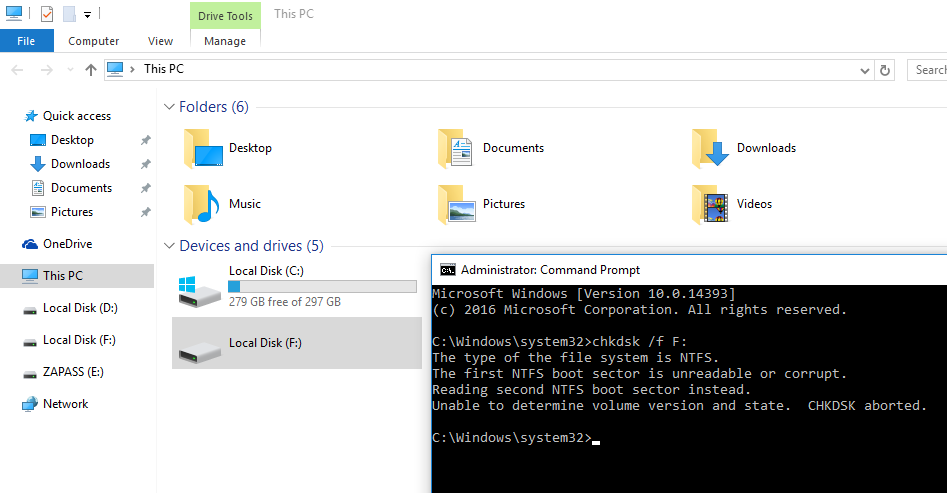The image size is (947, 493).
Task: Go up one level with Up arrow
Action: click(91, 70)
